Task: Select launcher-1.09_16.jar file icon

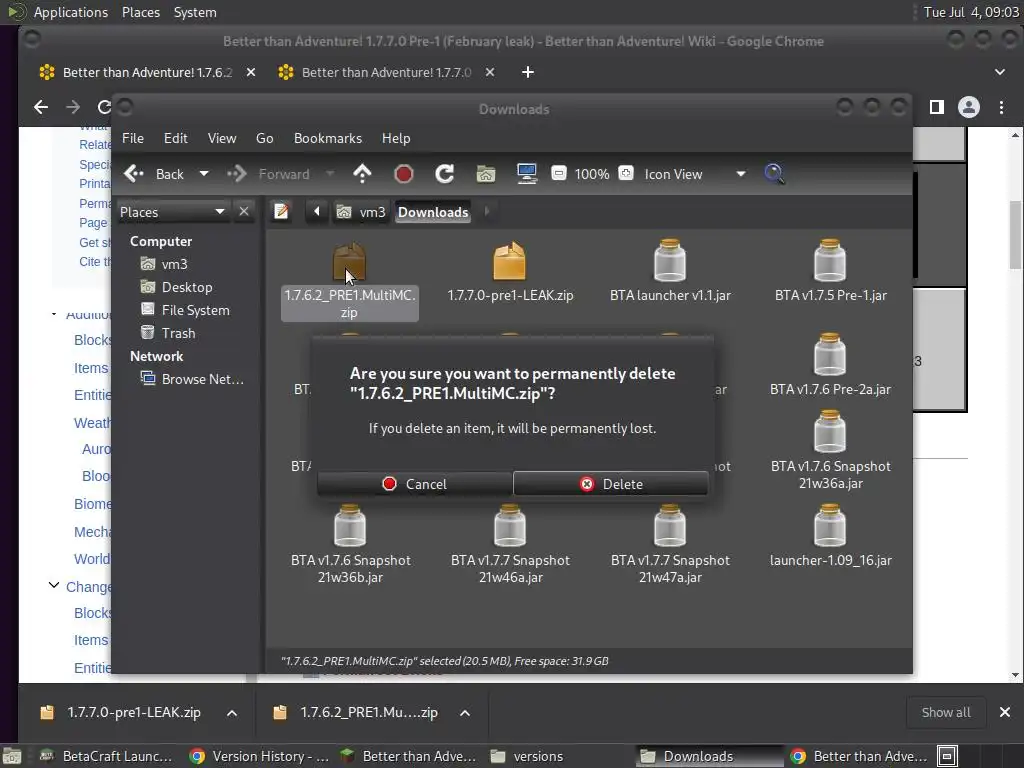Action: 830,525
